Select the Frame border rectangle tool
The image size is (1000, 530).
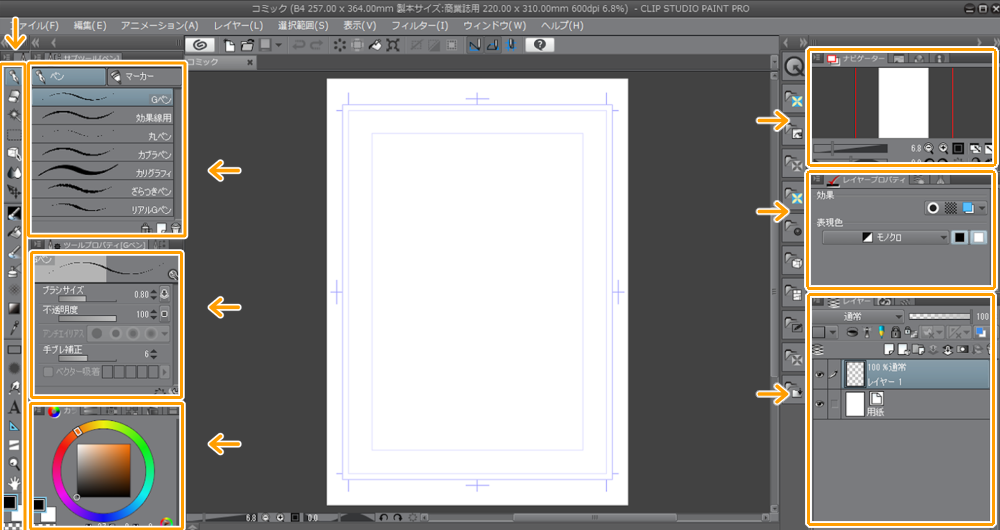13,350
